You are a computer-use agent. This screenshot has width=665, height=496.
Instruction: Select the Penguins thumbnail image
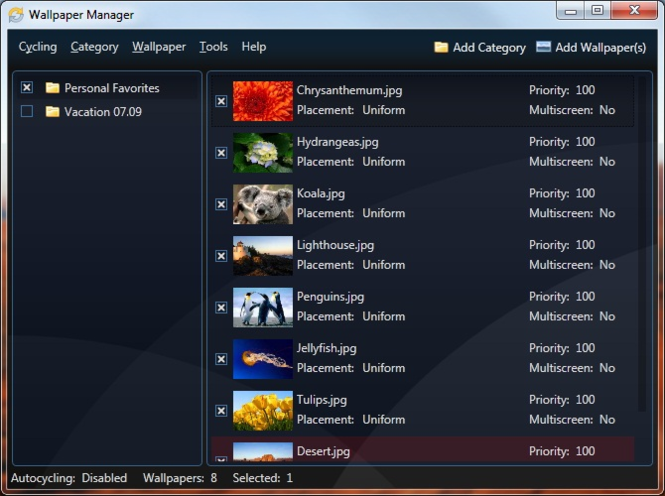[x=263, y=307]
